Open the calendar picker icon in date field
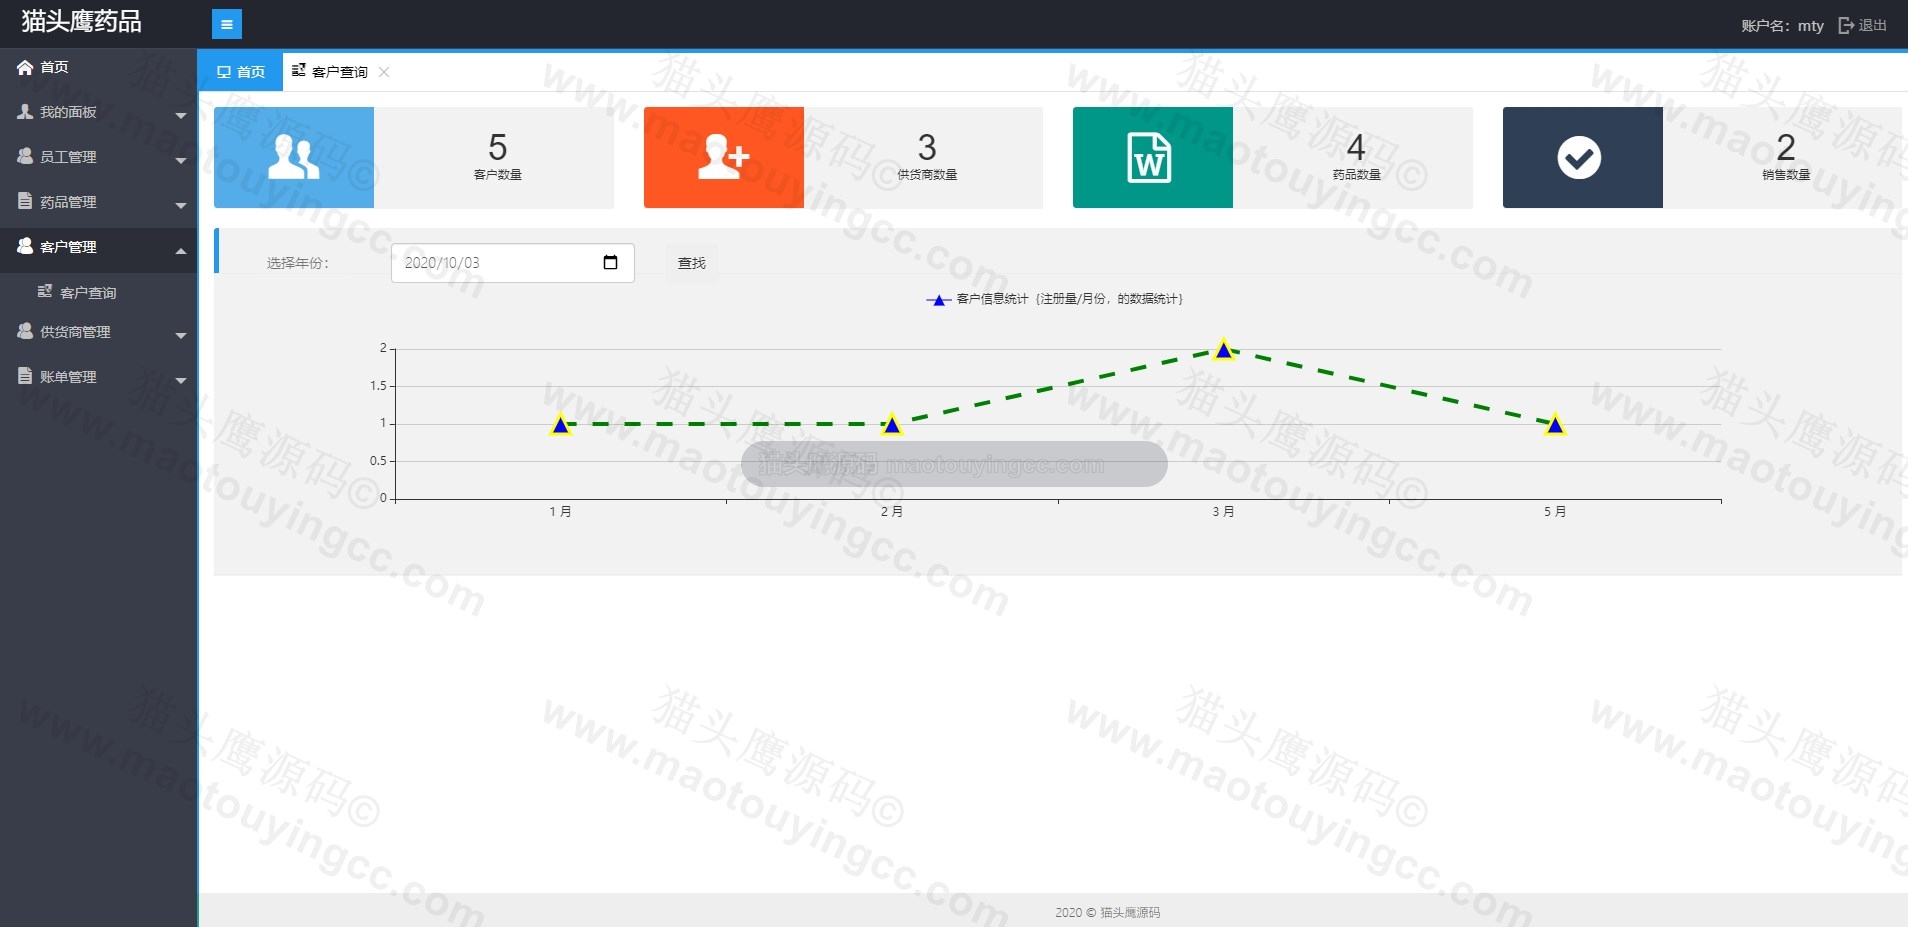Image resolution: width=1908 pixels, height=927 pixels. click(x=611, y=262)
